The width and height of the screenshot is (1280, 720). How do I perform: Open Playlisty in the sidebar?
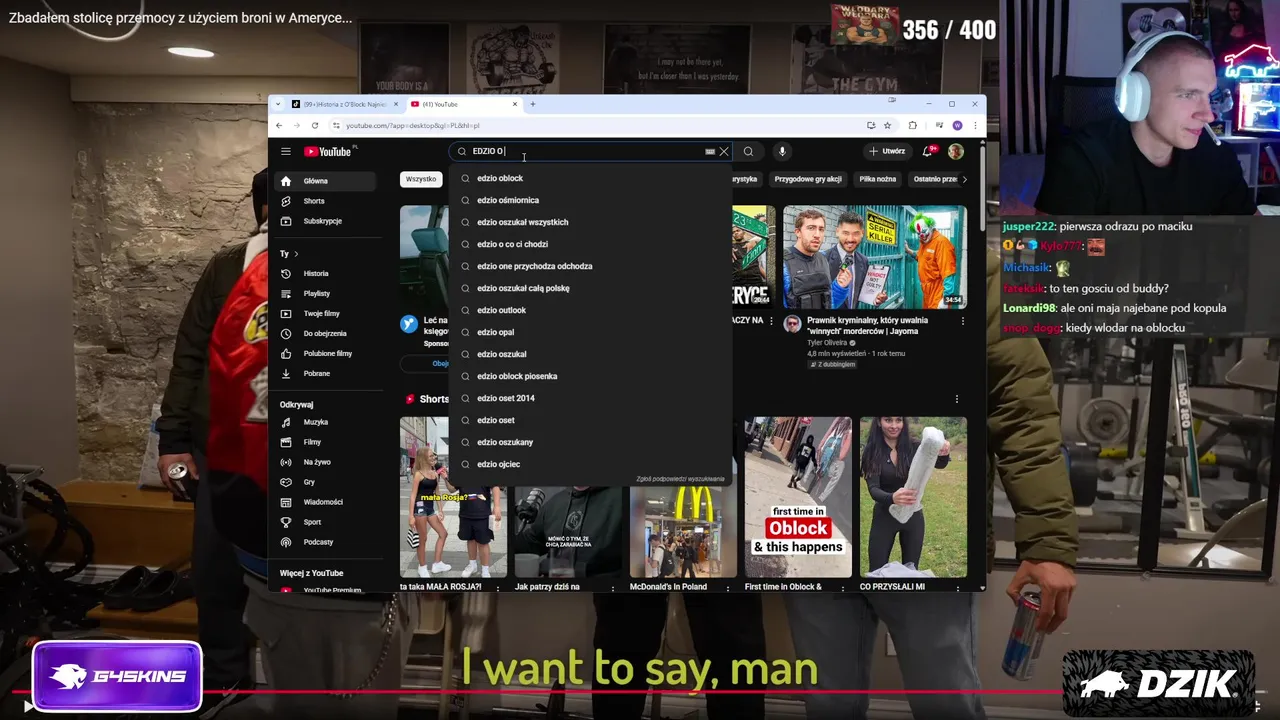[324, 293]
